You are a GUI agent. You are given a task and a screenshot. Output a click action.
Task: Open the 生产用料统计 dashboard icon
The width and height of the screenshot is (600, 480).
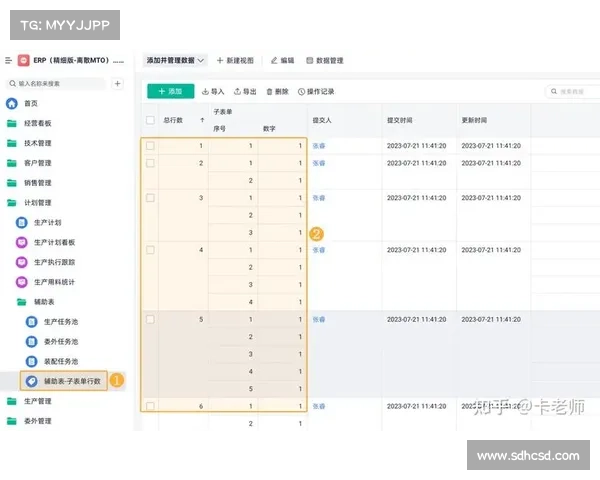point(22,282)
